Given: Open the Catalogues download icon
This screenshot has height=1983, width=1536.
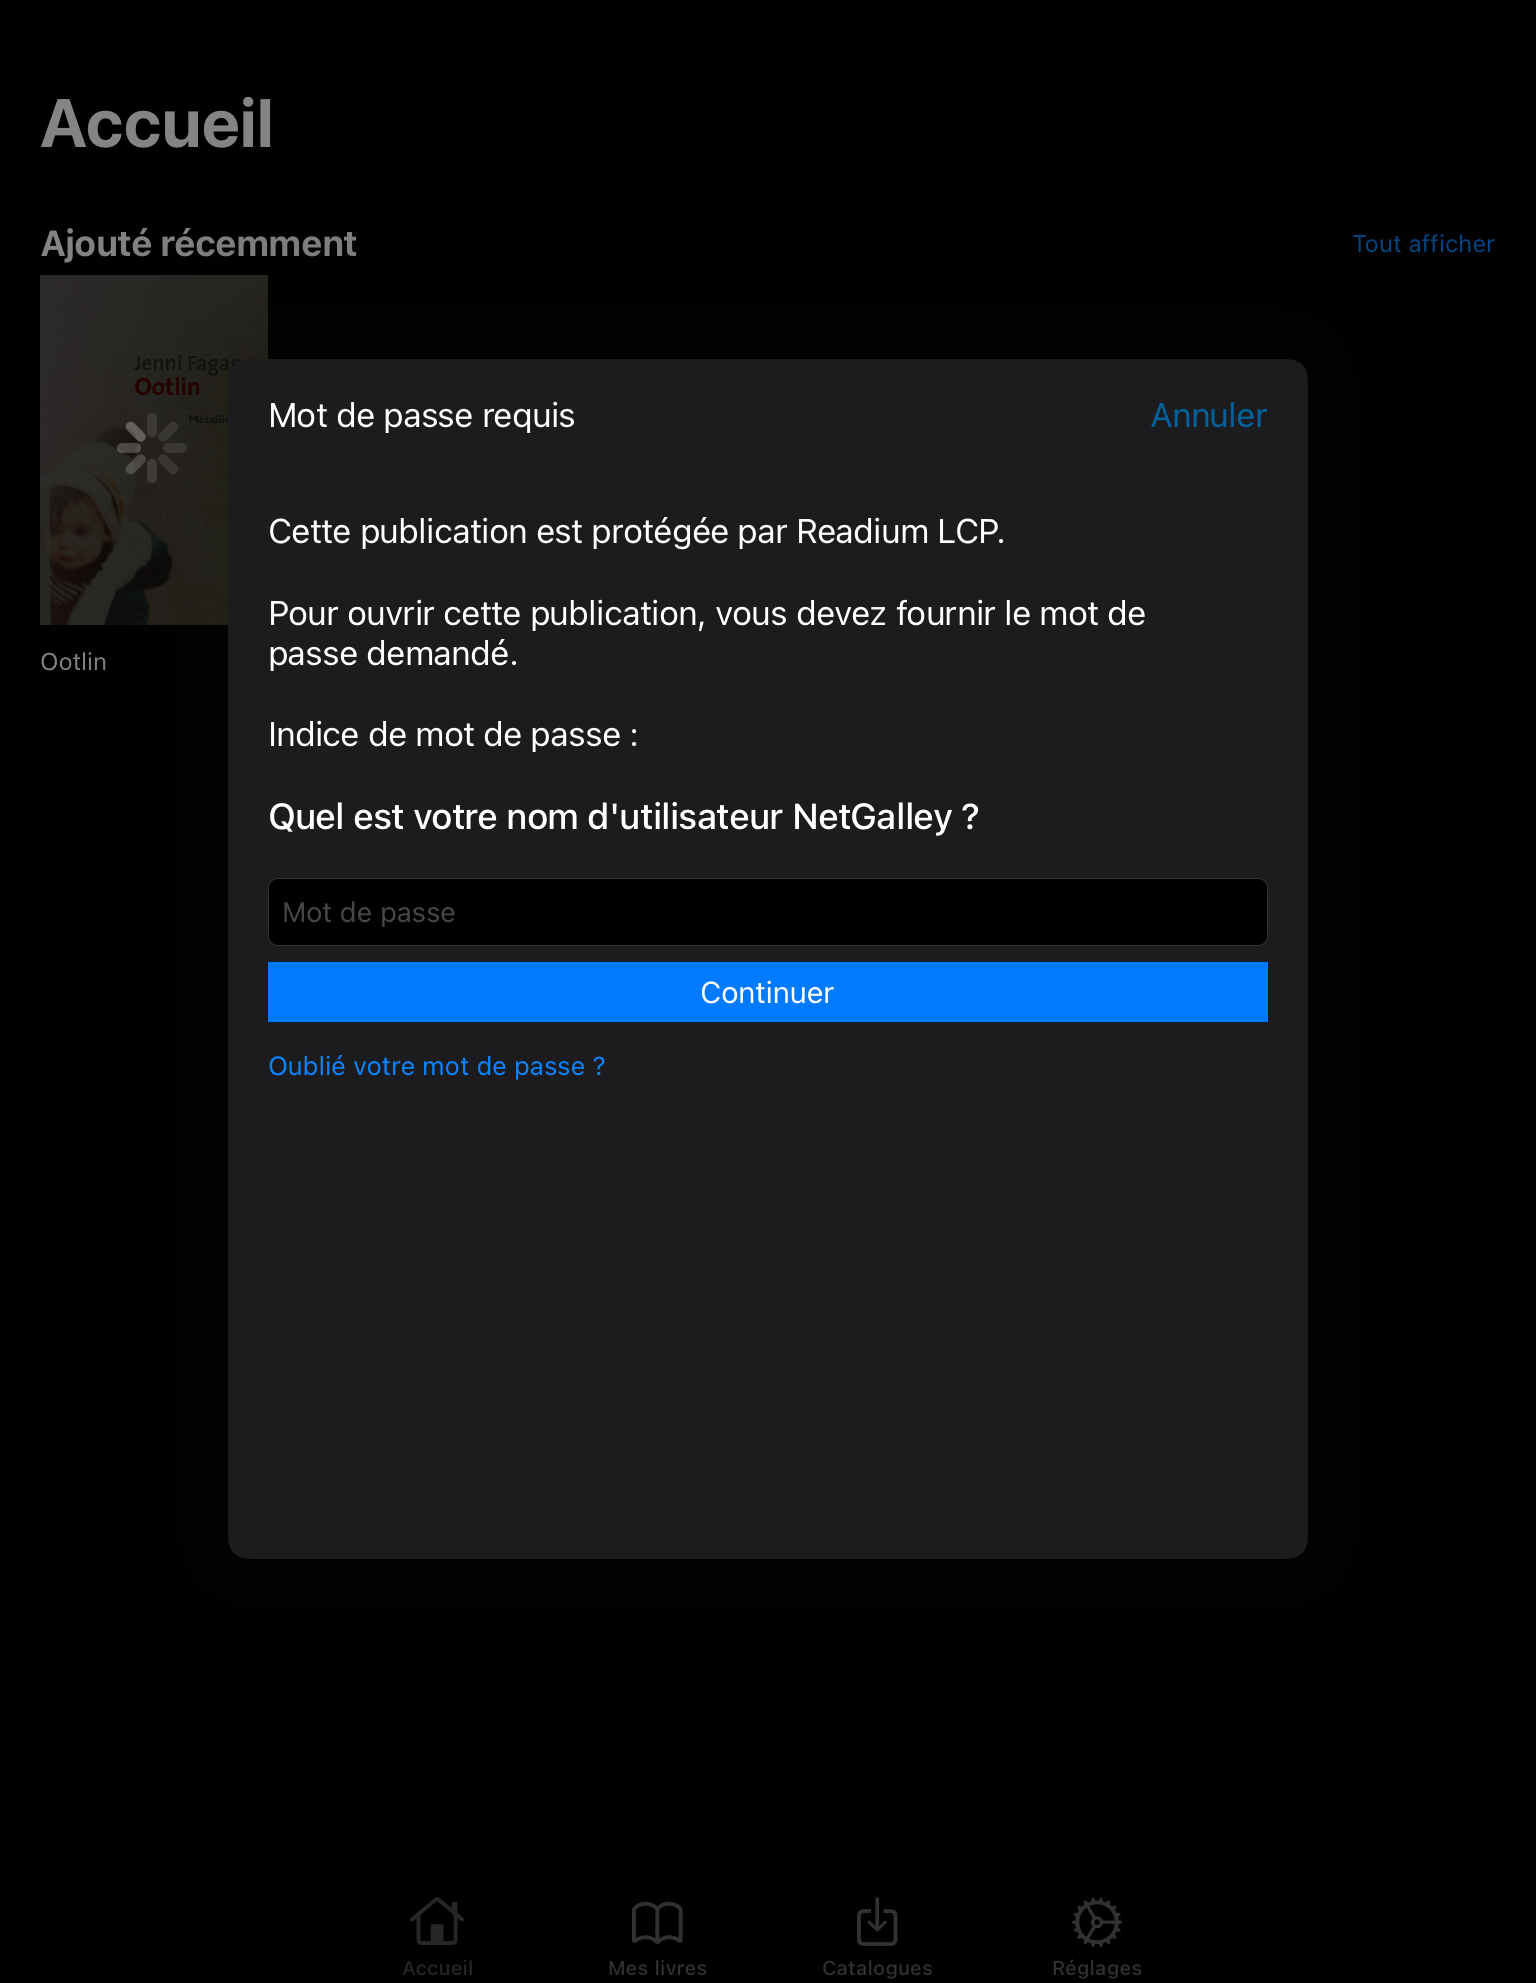Looking at the screenshot, I should click(x=877, y=1921).
